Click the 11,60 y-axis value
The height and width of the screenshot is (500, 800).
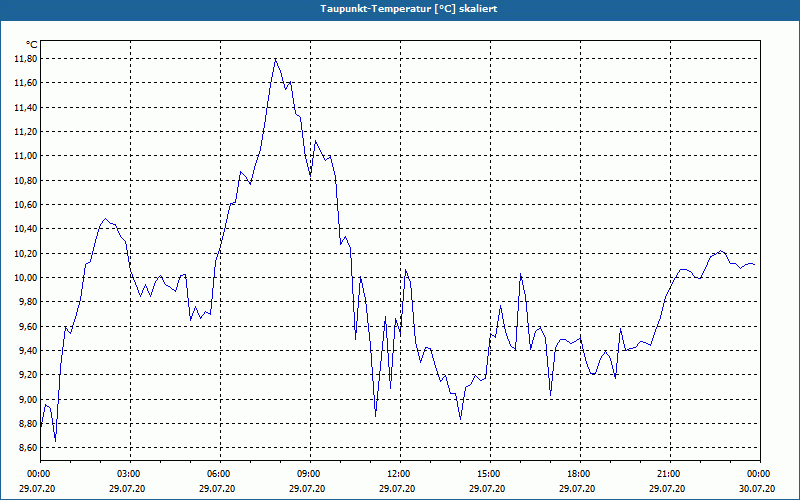tap(27, 83)
